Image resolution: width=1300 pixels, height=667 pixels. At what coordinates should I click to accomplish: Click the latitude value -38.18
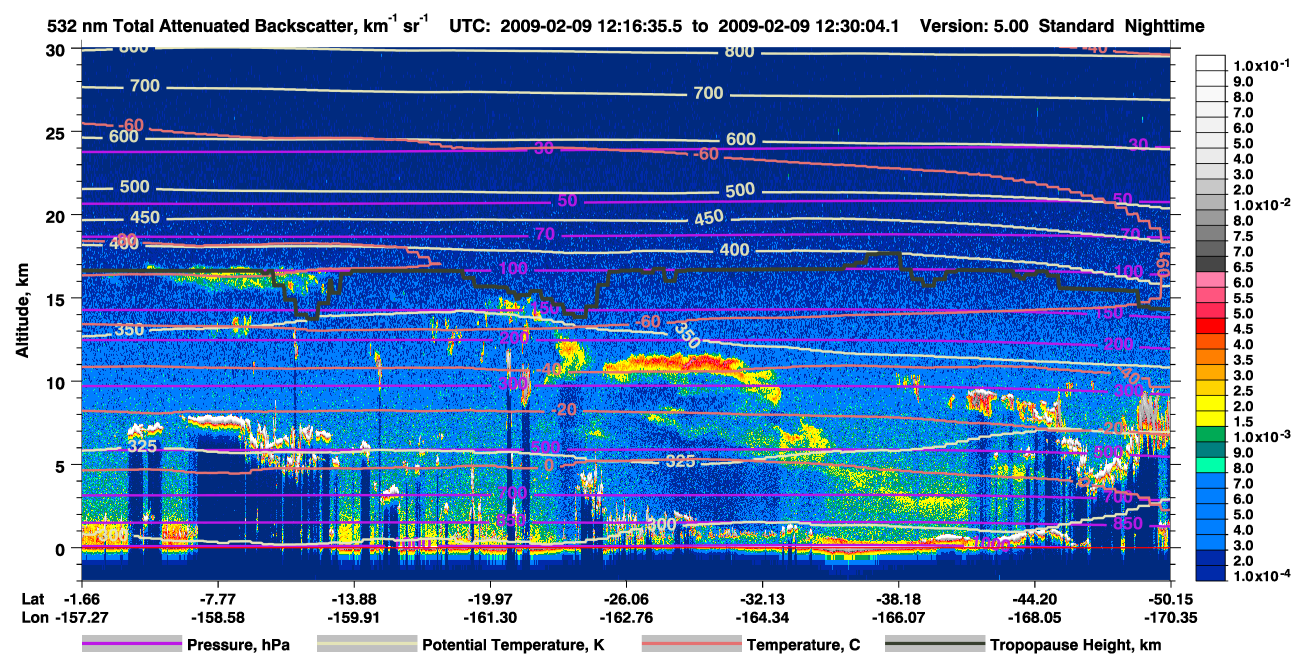pyautogui.click(x=898, y=598)
